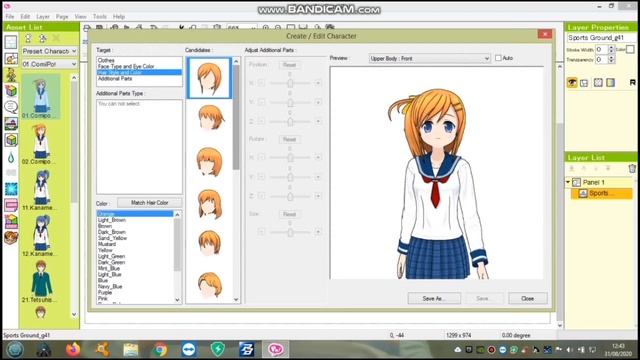The width and height of the screenshot is (640, 360).
Task: Select the bottom visible hairstyle candidate thumbnail
Action: click(210, 285)
